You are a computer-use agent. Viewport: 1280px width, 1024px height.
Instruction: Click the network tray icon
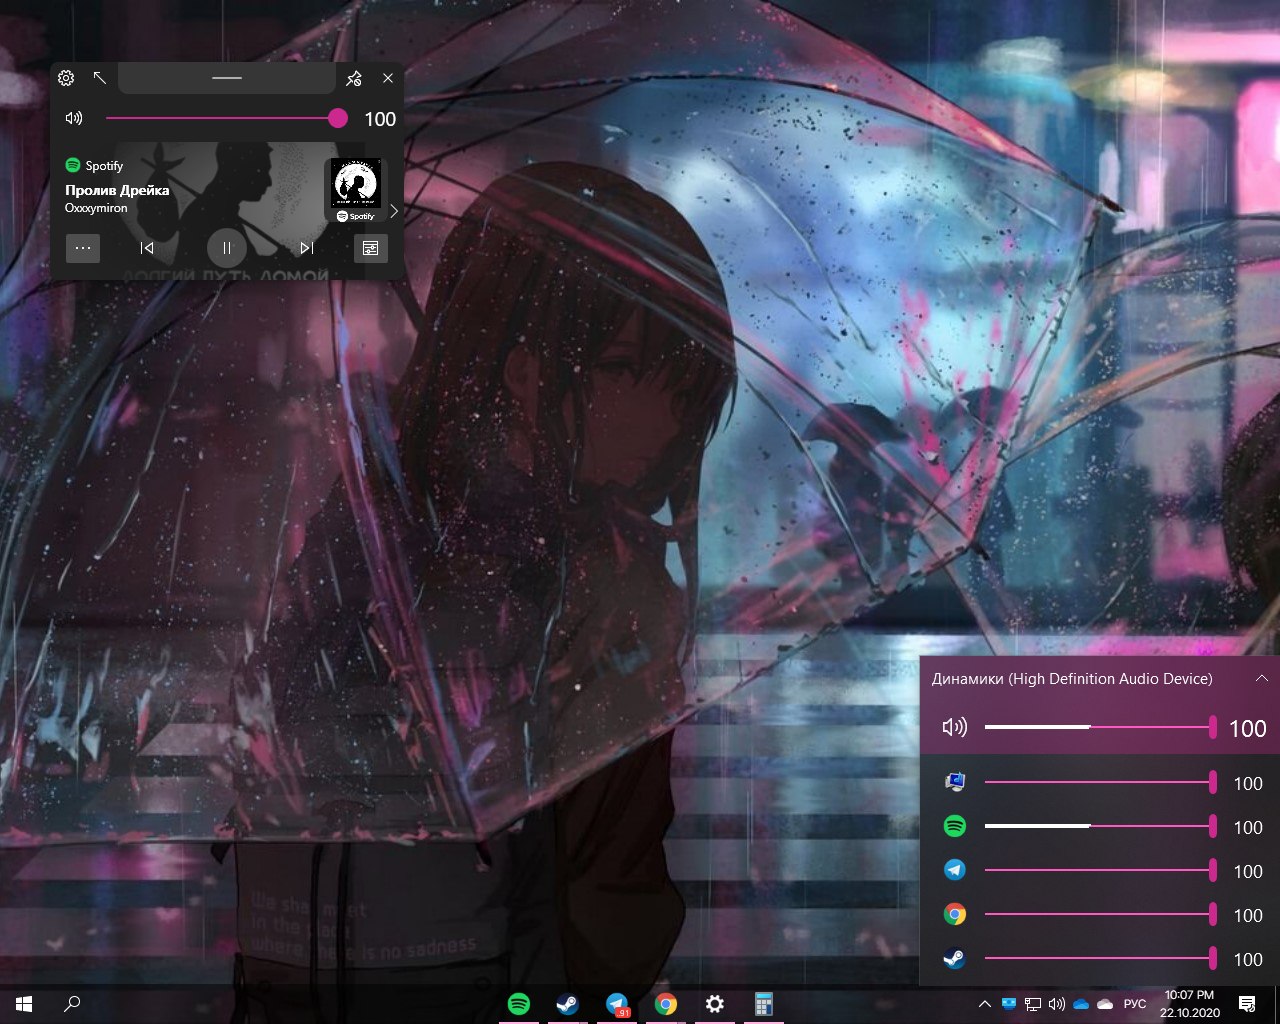(x=1033, y=1004)
